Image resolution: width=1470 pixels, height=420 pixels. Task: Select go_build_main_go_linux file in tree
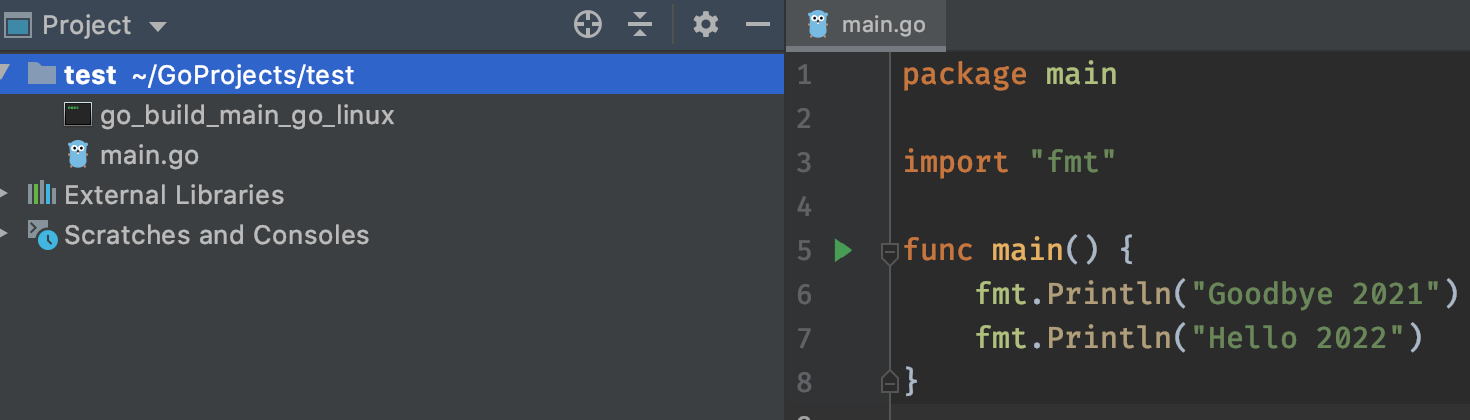(x=247, y=115)
